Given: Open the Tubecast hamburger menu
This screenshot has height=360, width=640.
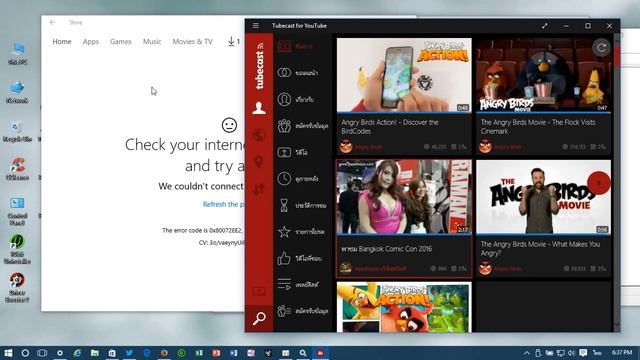Looking at the screenshot, I should (256, 26).
